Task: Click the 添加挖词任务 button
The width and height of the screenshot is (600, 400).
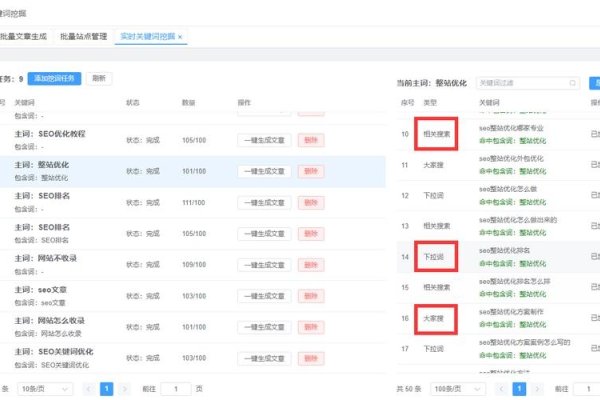Action: click(54, 78)
